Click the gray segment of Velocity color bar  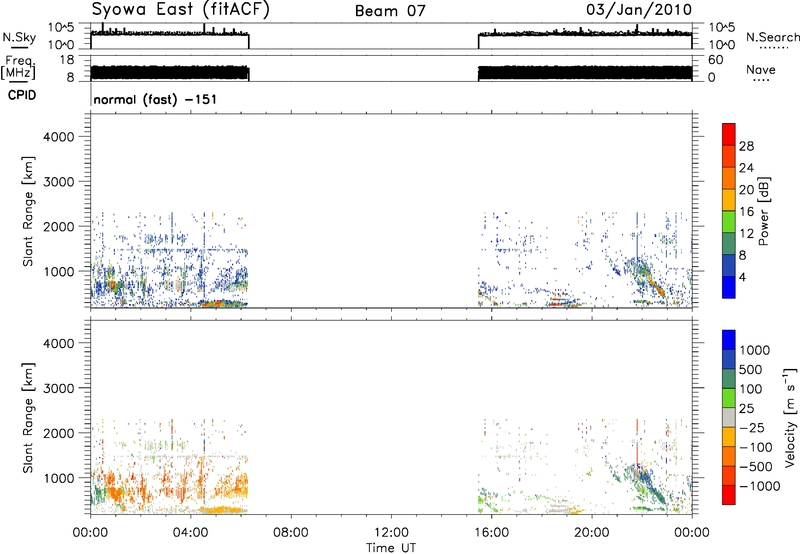click(x=729, y=418)
